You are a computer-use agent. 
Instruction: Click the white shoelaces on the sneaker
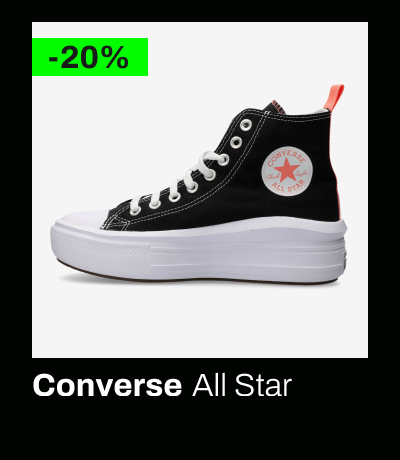pyautogui.click(x=182, y=181)
